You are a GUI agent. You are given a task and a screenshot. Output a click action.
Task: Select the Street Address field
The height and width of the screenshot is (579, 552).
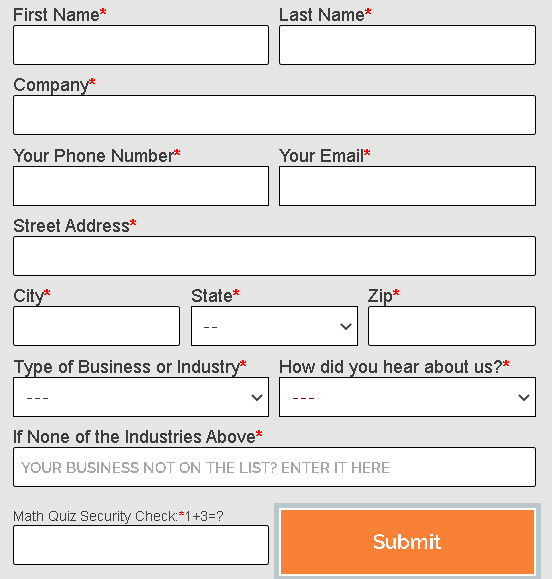[274, 256]
